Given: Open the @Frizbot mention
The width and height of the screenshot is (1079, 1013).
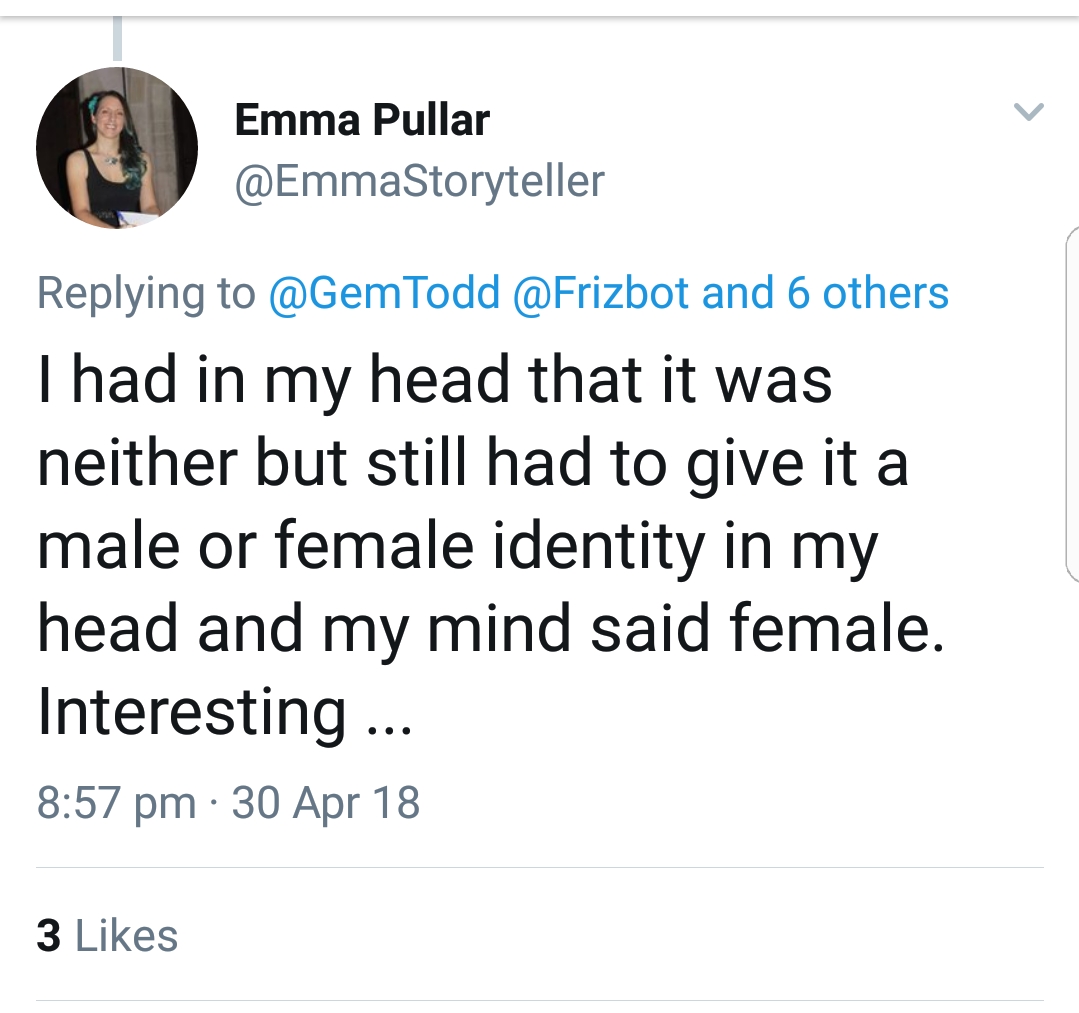Looking at the screenshot, I should pyautogui.click(x=601, y=293).
